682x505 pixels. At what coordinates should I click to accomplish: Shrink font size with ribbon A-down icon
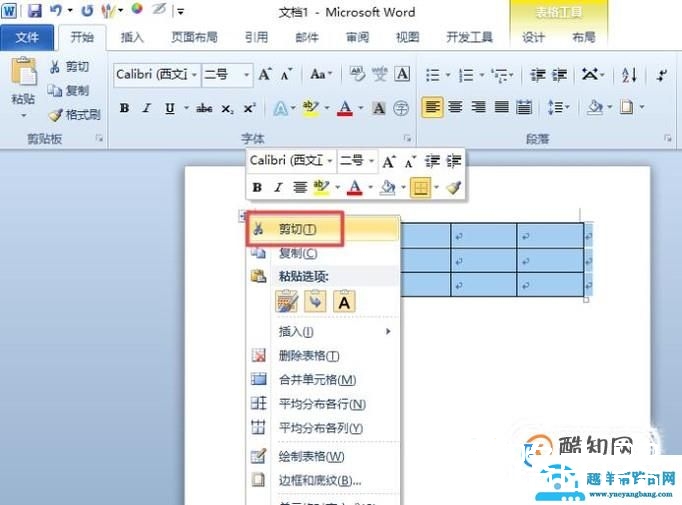(286, 74)
